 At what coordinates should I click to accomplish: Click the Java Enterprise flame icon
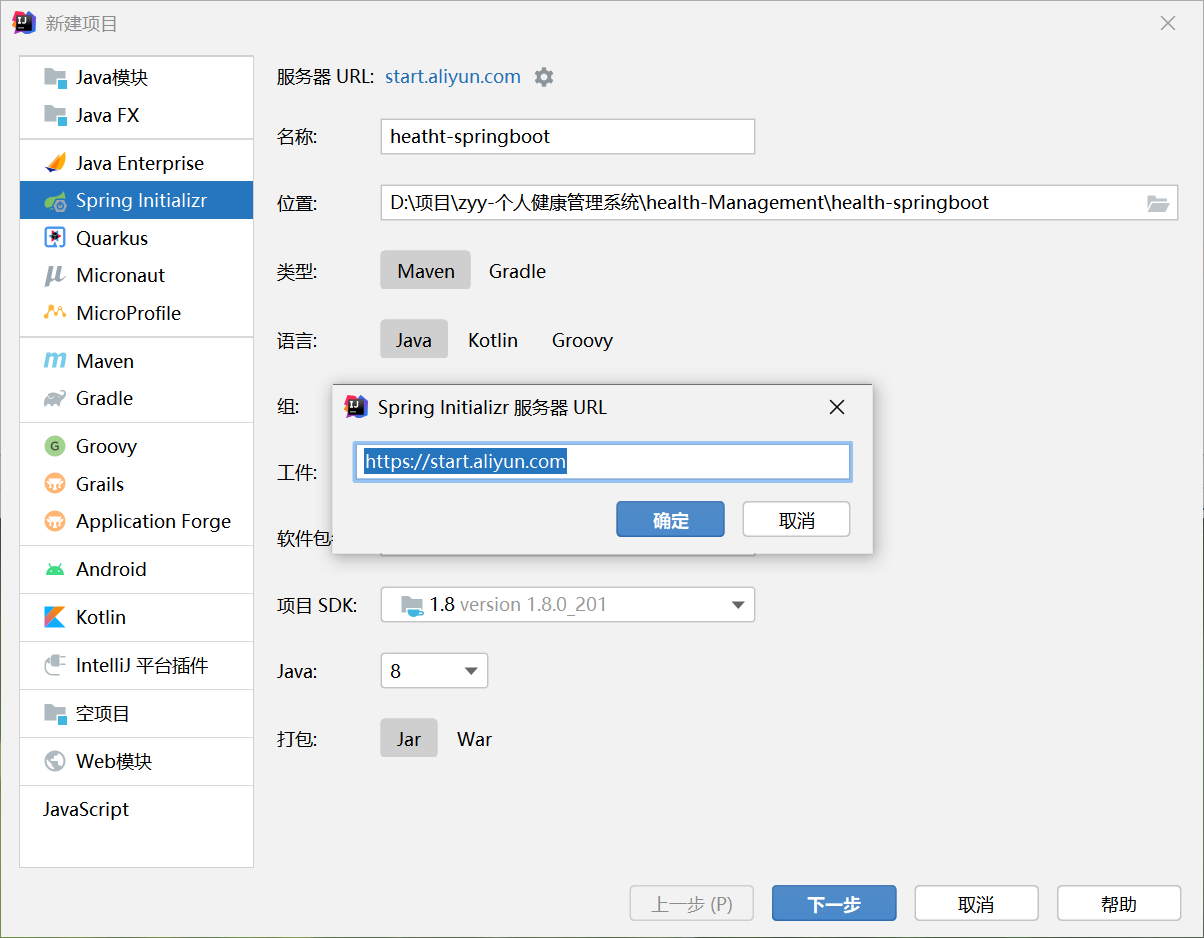(x=55, y=163)
